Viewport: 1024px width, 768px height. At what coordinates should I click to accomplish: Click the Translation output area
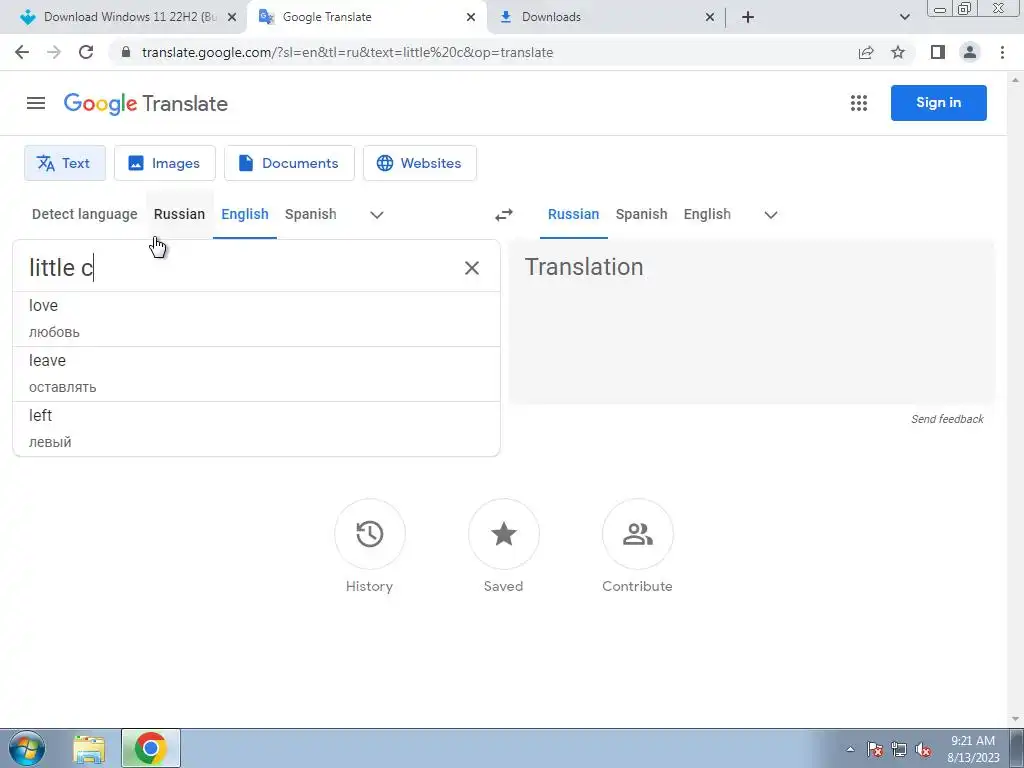[x=752, y=323]
